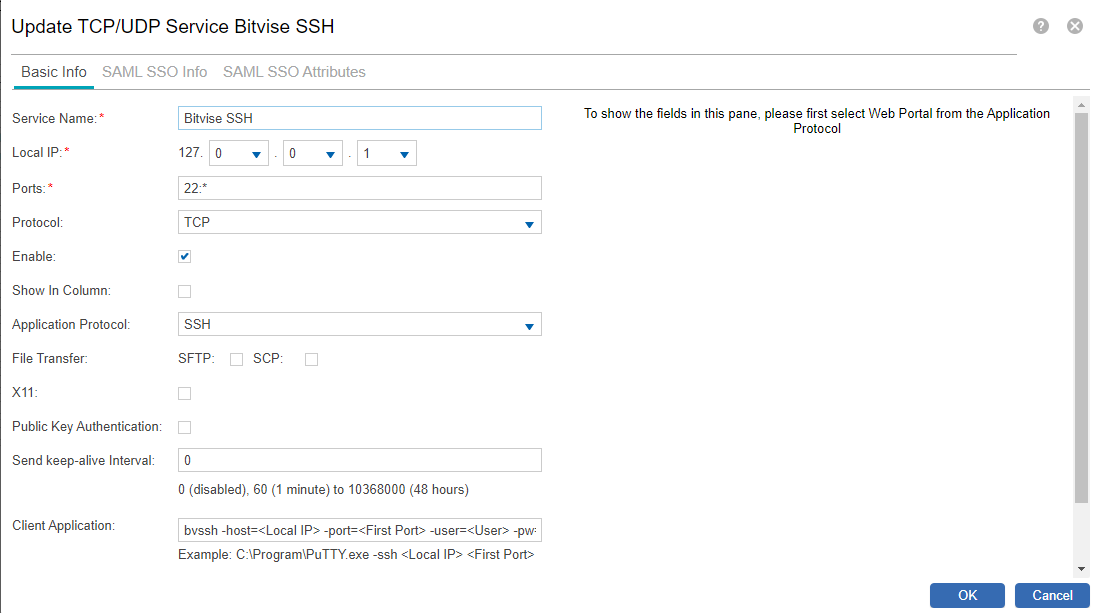Click the Client Application command field
The image size is (1100, 613).
(x=359, y=530)
